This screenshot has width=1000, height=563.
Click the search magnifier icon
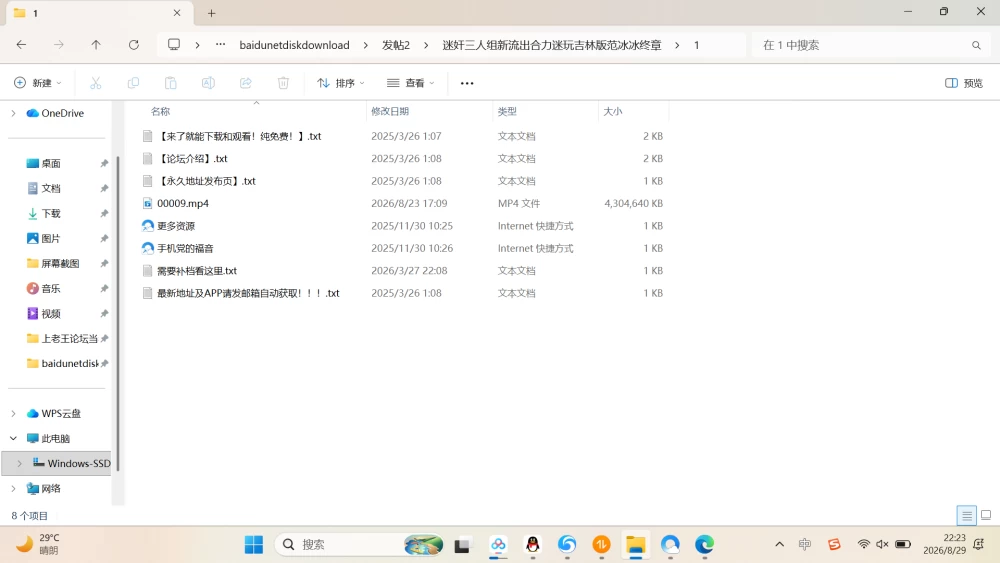pos(976,45)
